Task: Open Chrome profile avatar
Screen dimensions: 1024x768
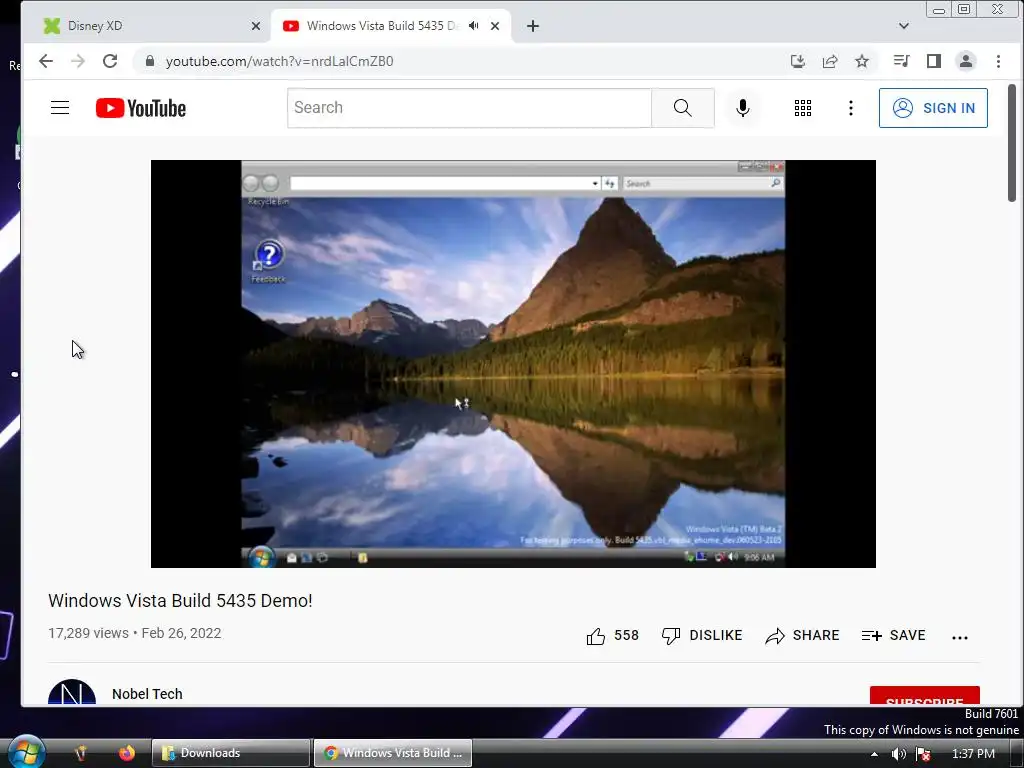Action: point(966,61)
